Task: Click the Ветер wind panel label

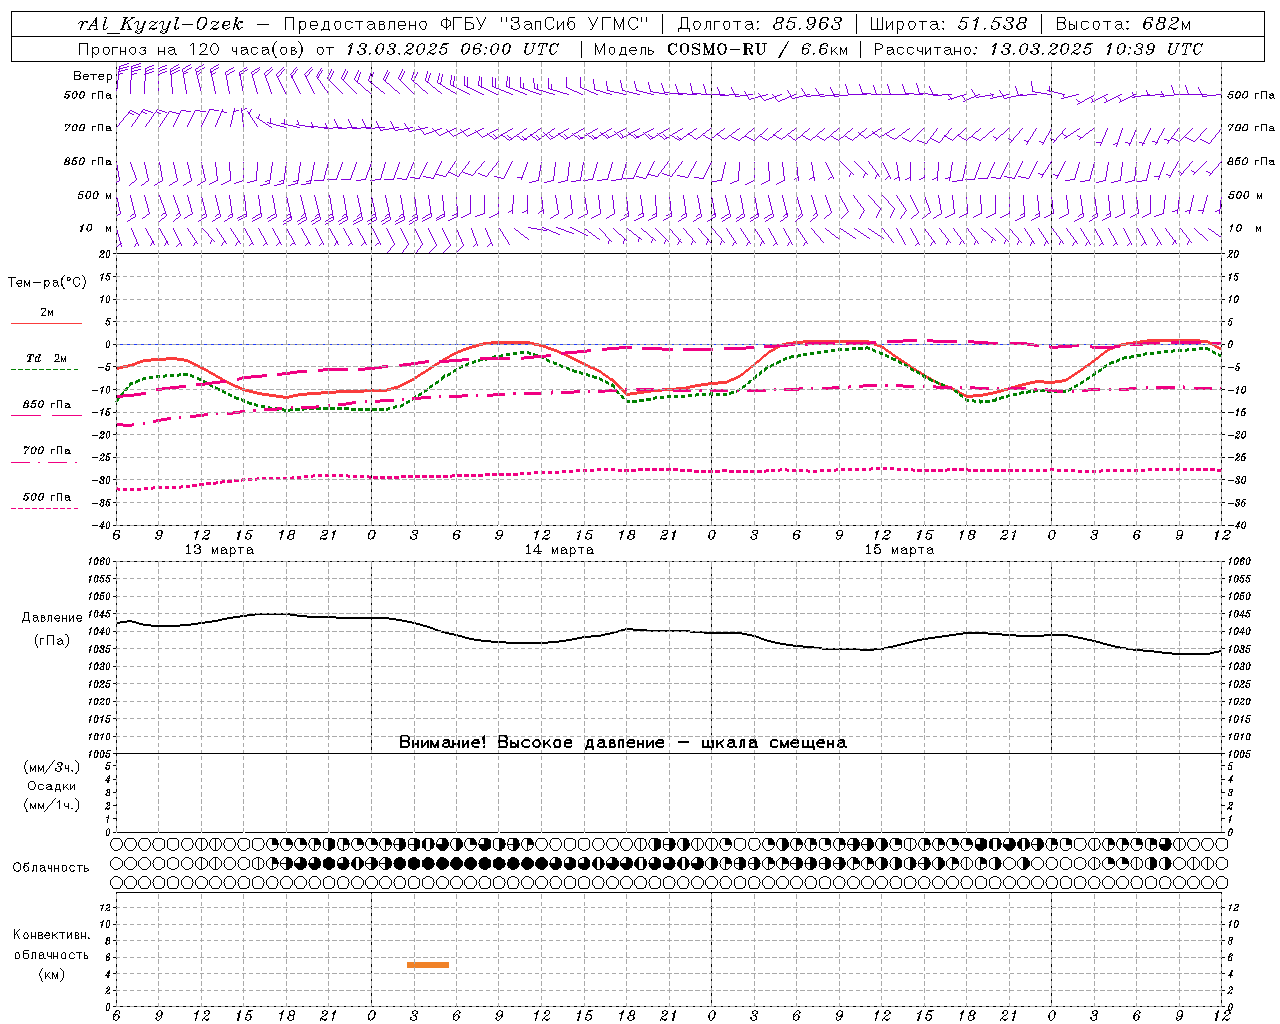Action: coord(92,76)
